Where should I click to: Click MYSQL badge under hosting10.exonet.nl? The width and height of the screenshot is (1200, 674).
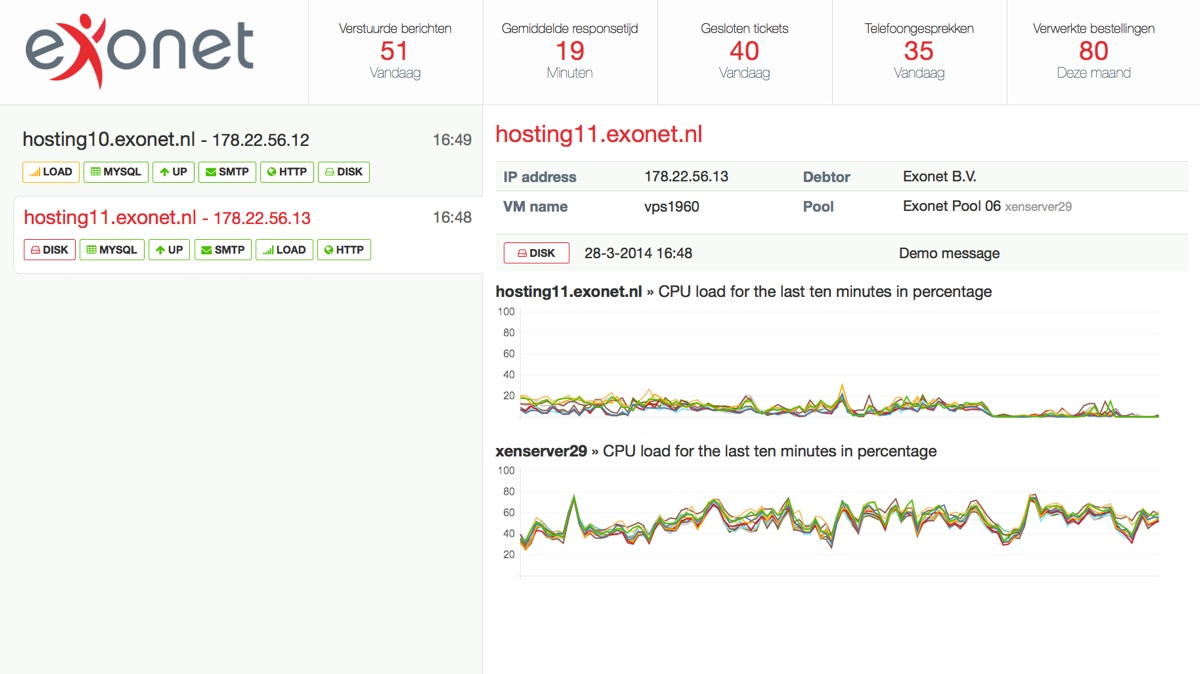(x=116, y=172)
